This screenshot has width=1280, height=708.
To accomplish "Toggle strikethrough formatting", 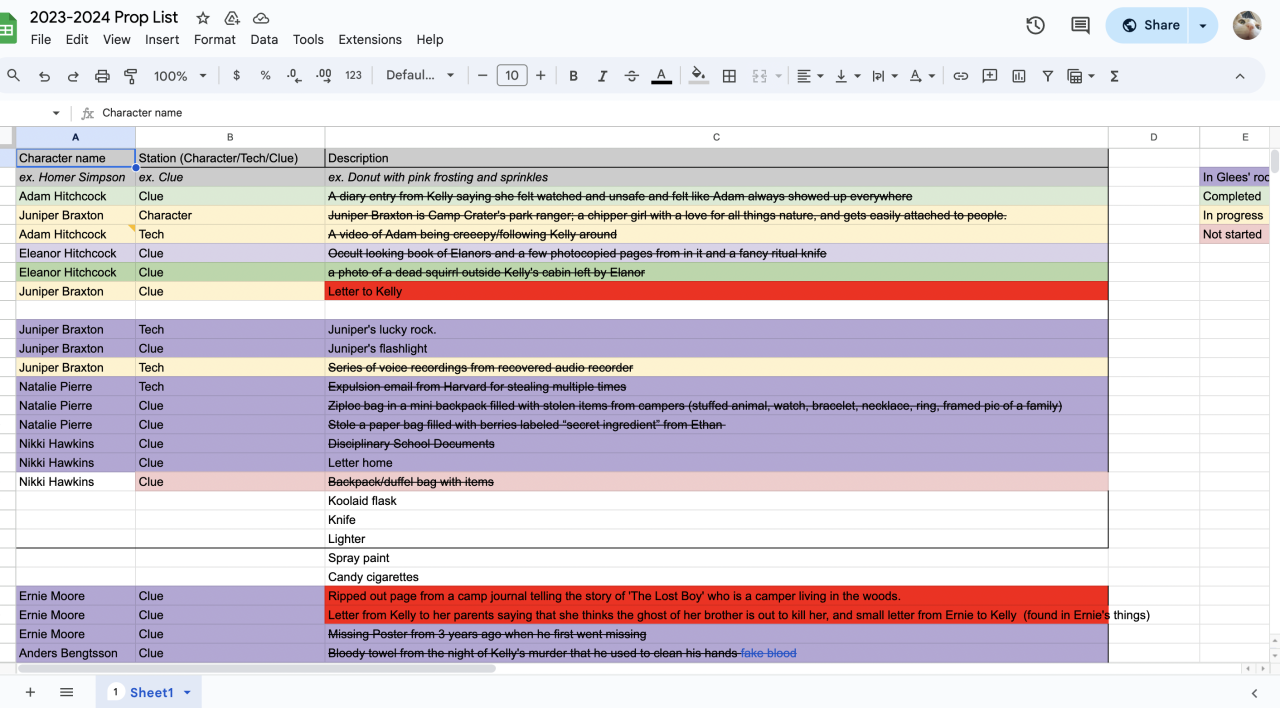I will pyautogui.click(x=631, y=76).
